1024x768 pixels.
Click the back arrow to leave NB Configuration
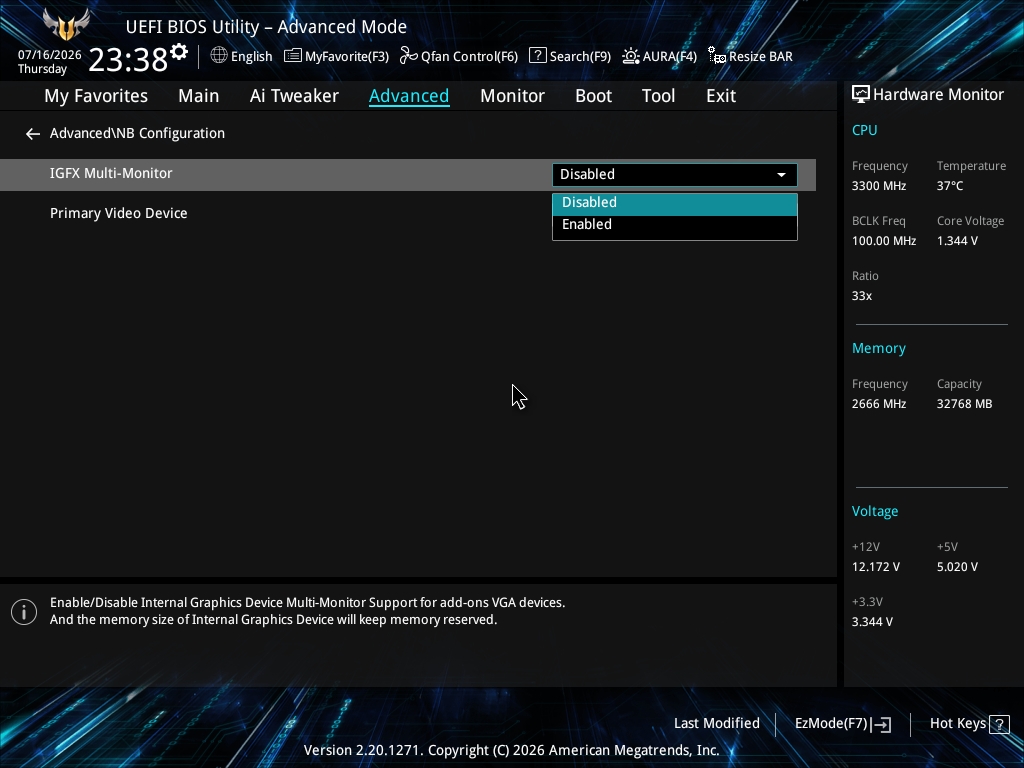(x=33, y=134)
